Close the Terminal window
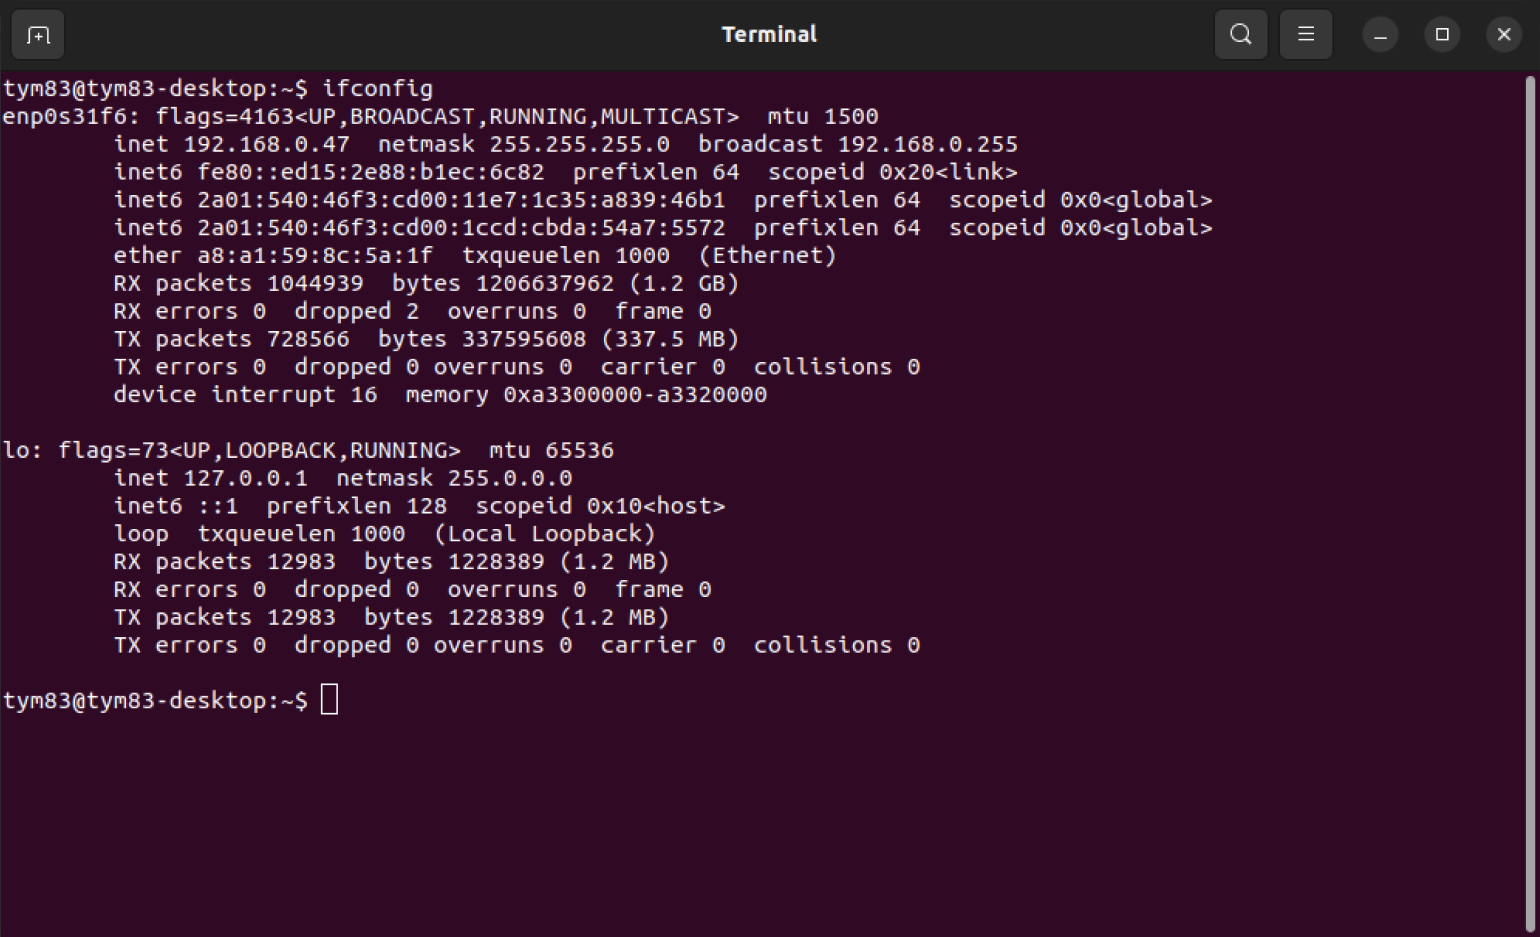Image resolution: width=1540 pixels, height=937 pixels. (x=1504, y=35)
